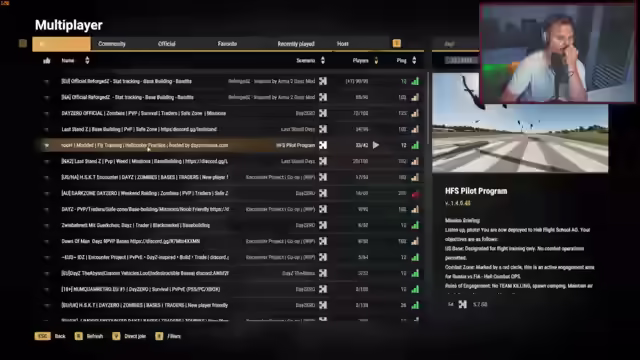This screenshot has width=640, height=360.
Task: Toggle favorite on EU/UK H.S.K.T server
Action: tap(47, 305)
